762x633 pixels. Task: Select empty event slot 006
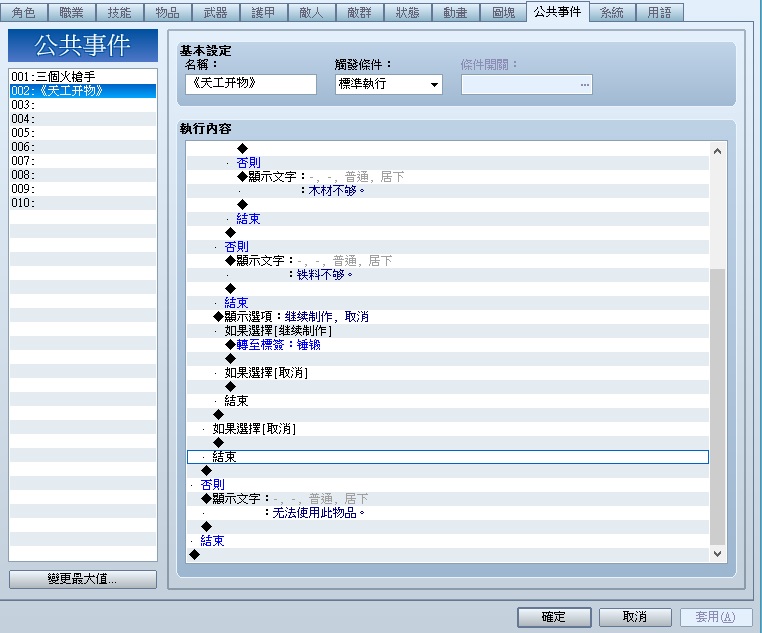(83, 147)
